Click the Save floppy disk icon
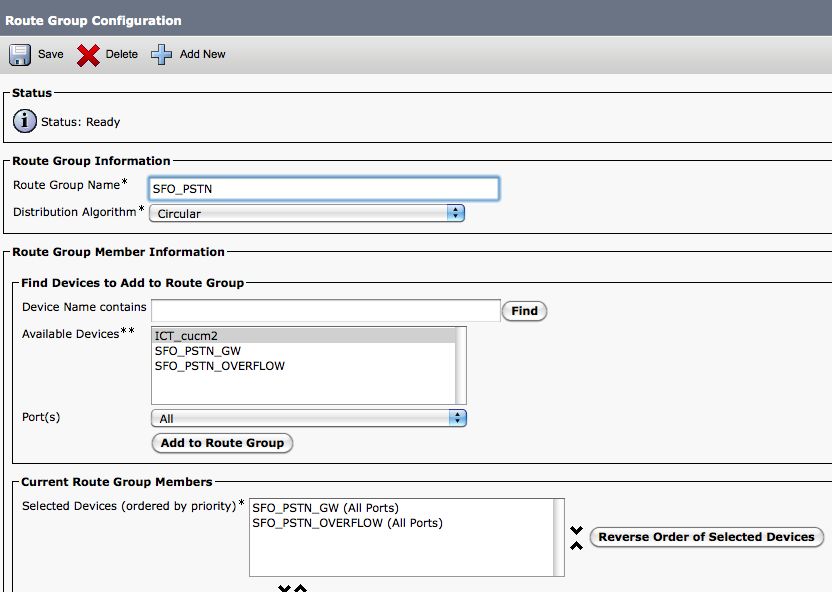The image size is (832, 592). [20, 55]
